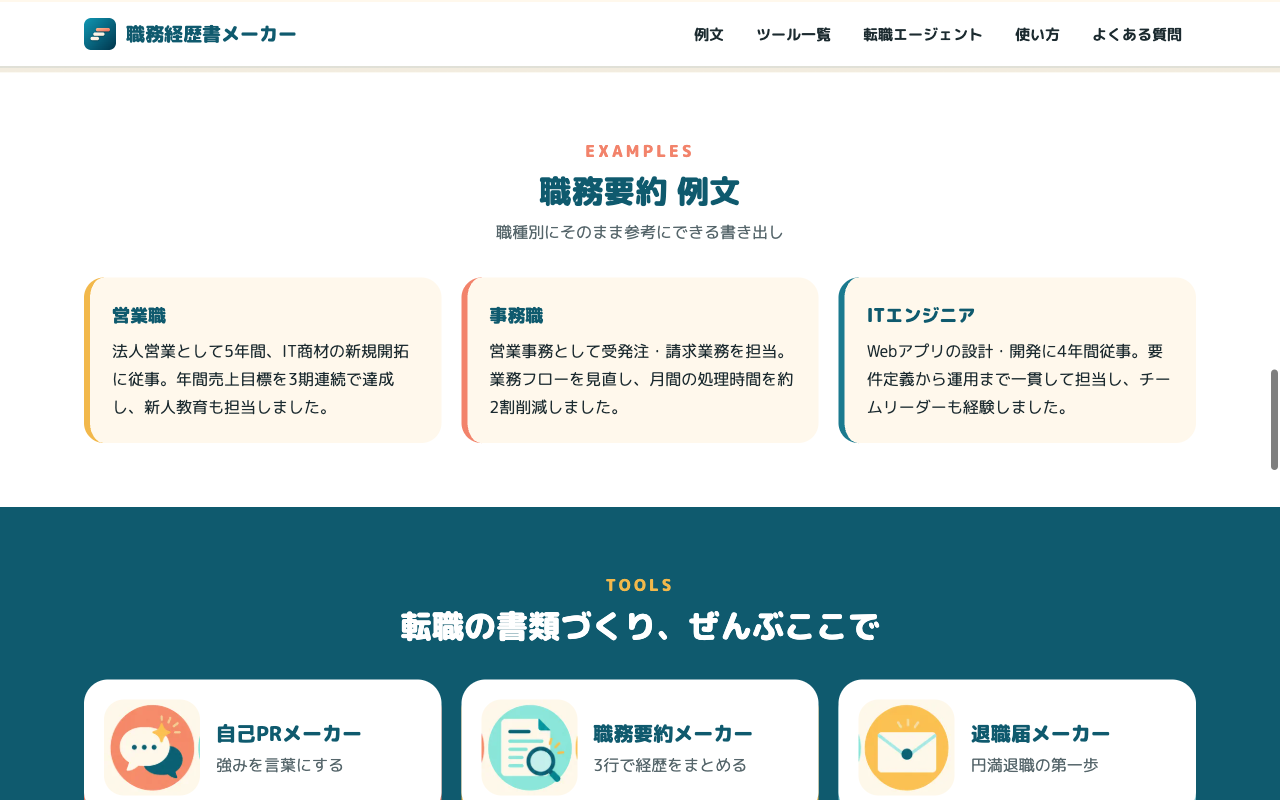Click the 円満退職の第一歩 description
The height and width of the screenshot is (800, 1280).
(x=1035, y=765)
